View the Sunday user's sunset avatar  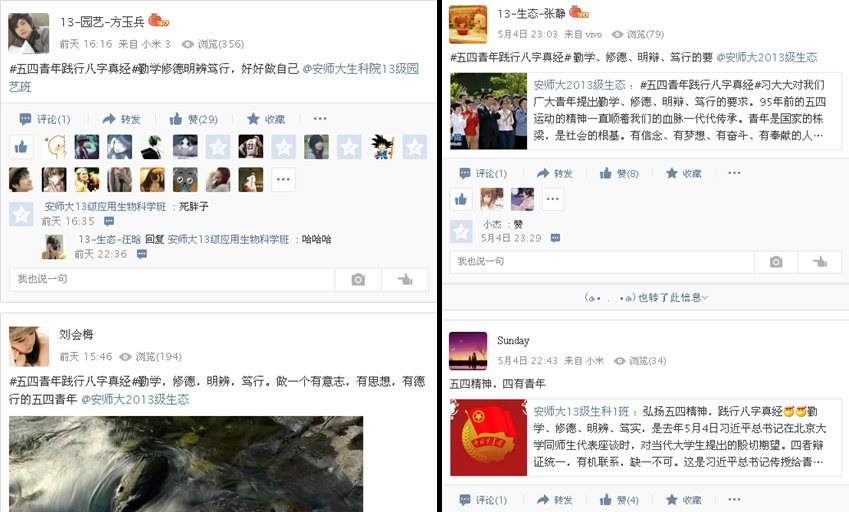[x=468, y=351]
